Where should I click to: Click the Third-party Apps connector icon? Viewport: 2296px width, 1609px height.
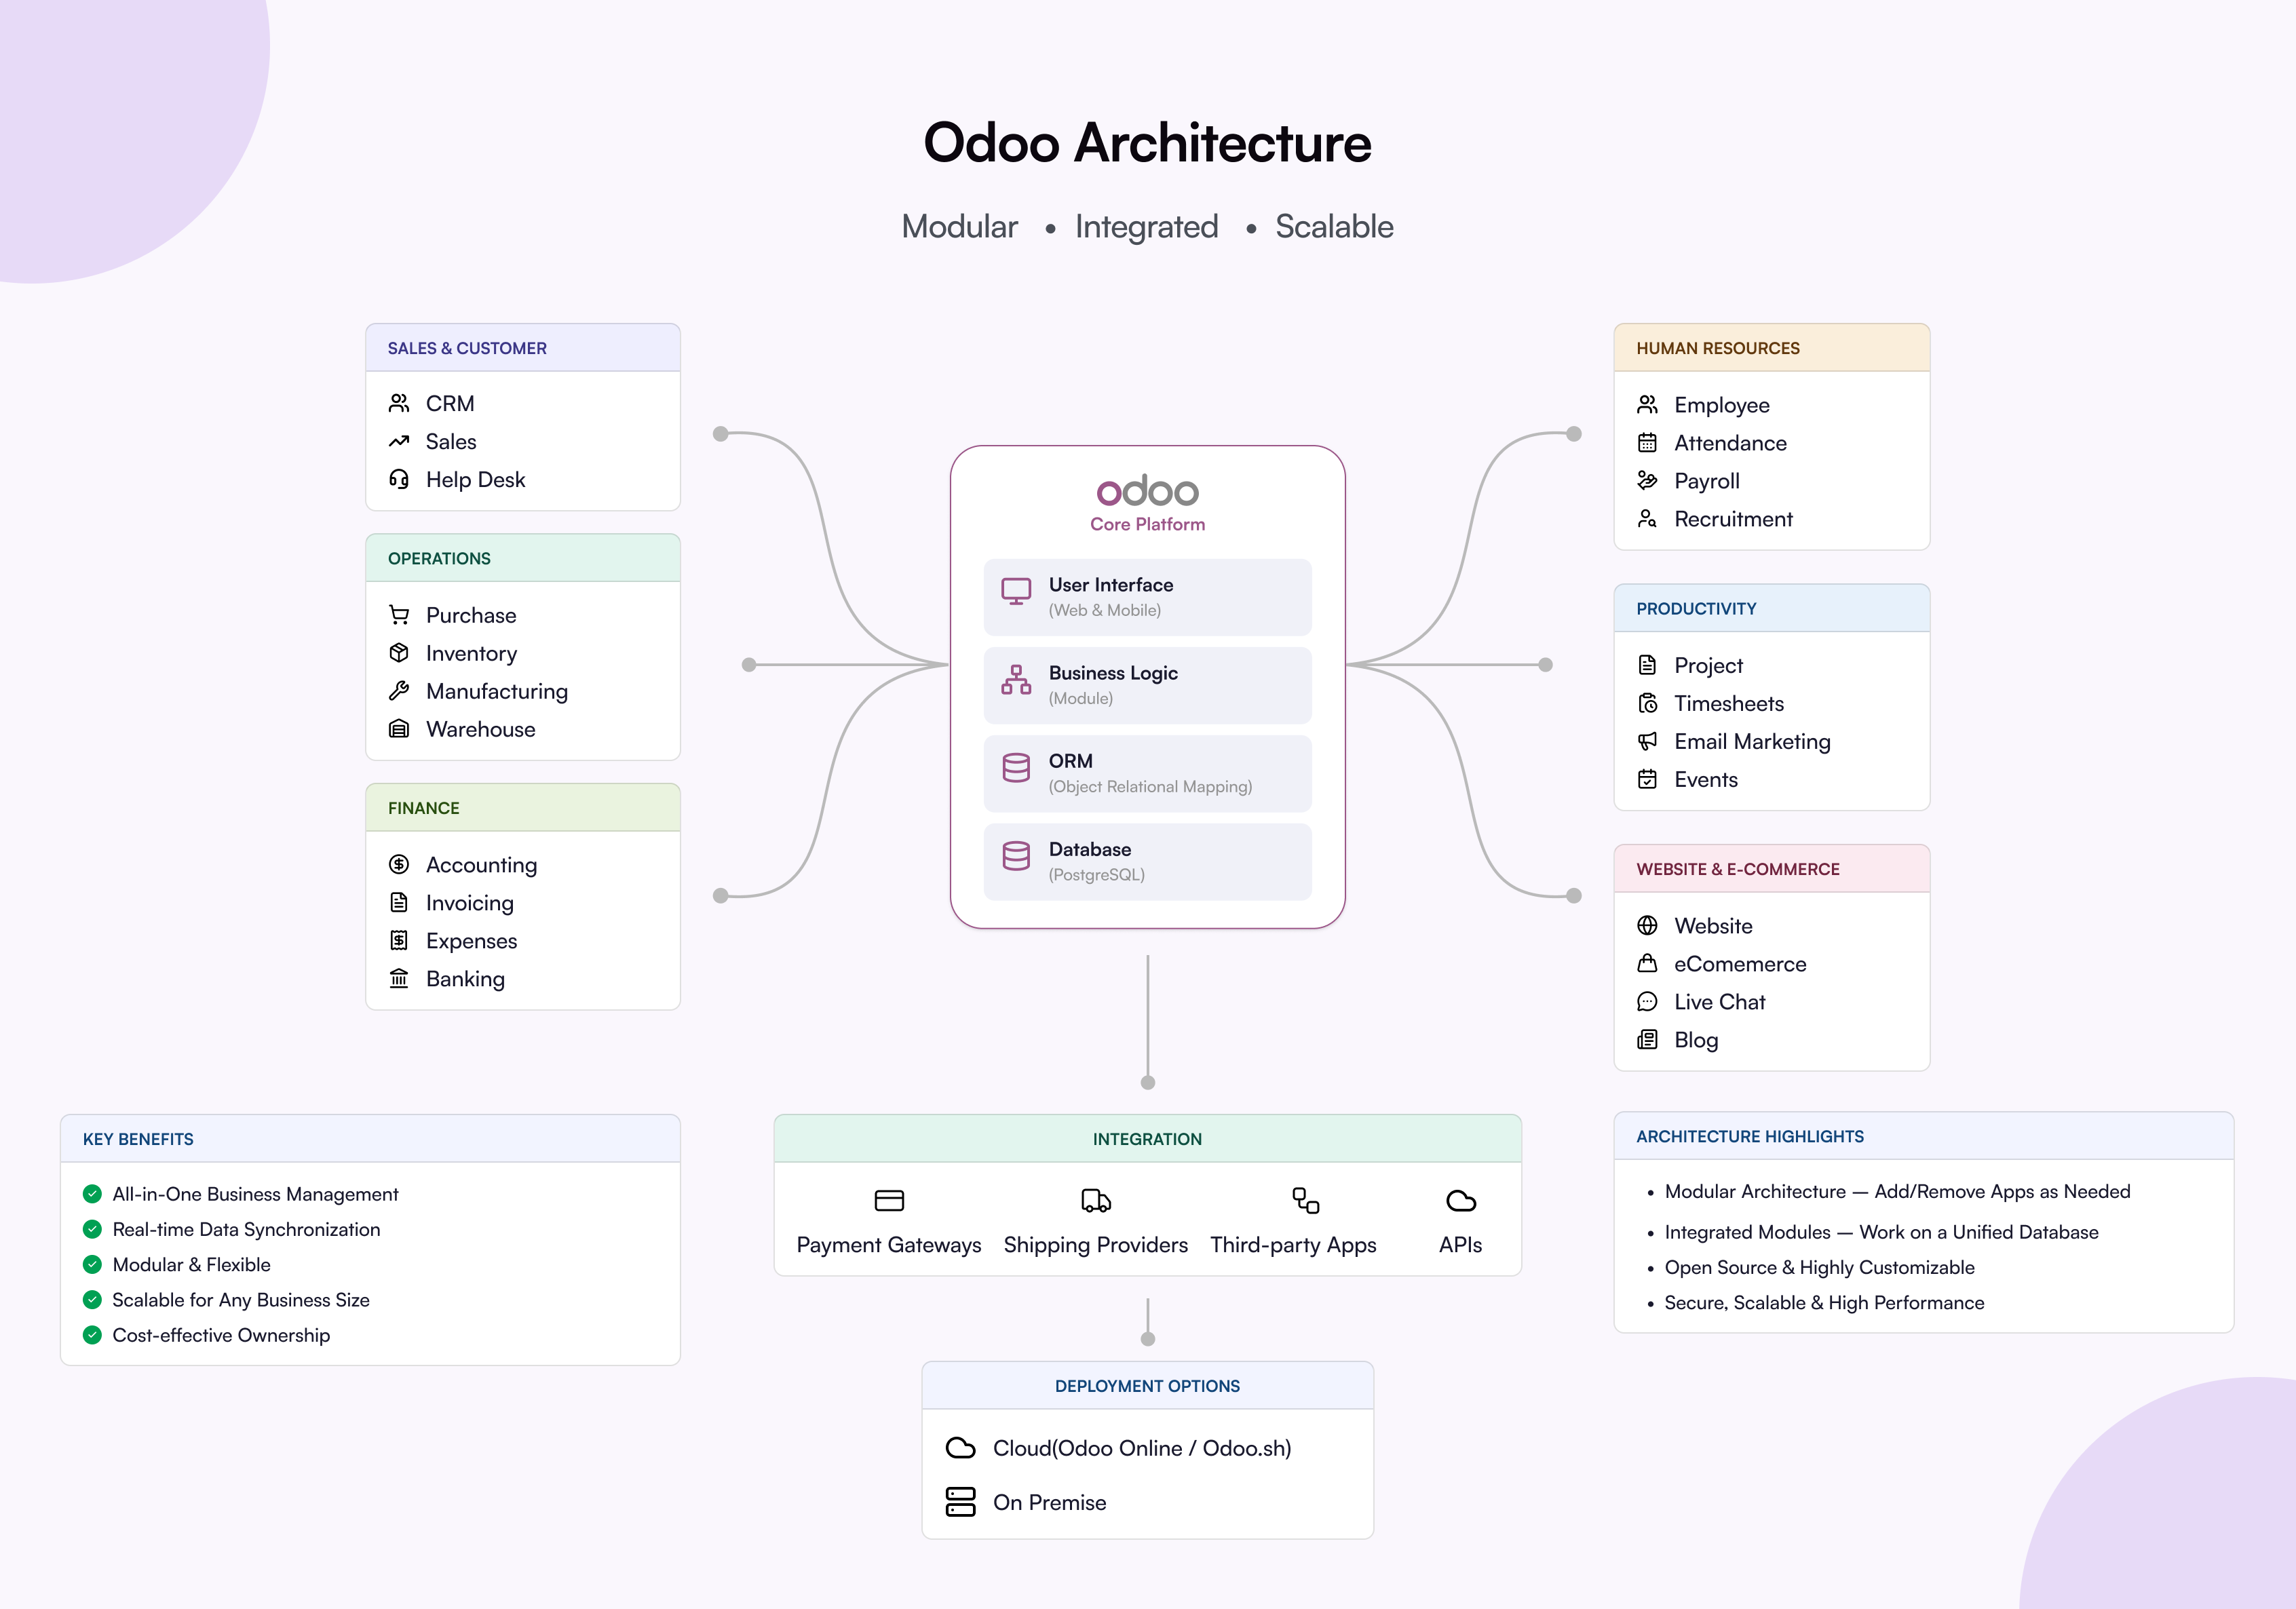1306,1200
